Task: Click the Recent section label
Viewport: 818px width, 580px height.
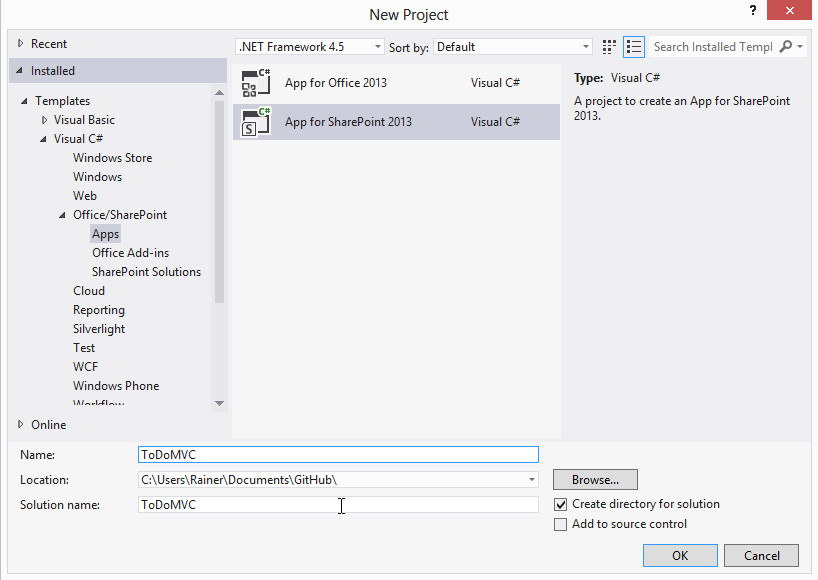Action: pyautogui.click(x=49, y=44)
